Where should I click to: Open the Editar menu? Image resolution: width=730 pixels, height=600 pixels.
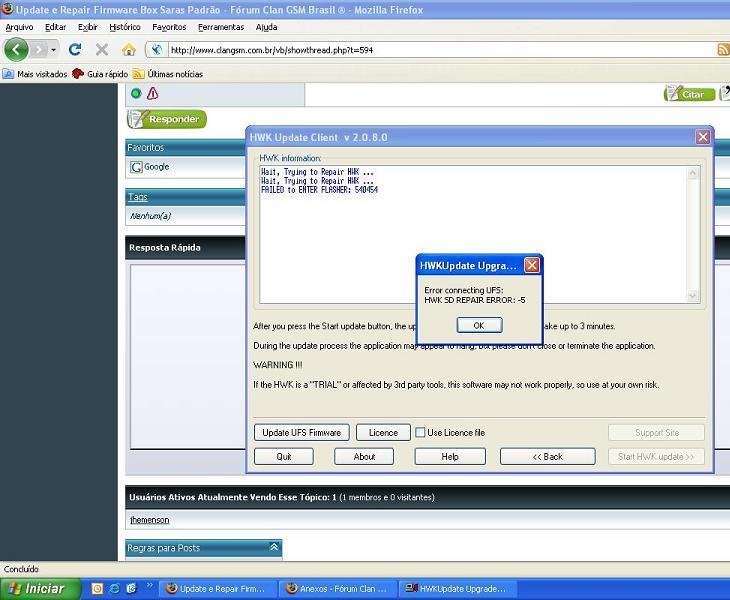tap(55, 27)
